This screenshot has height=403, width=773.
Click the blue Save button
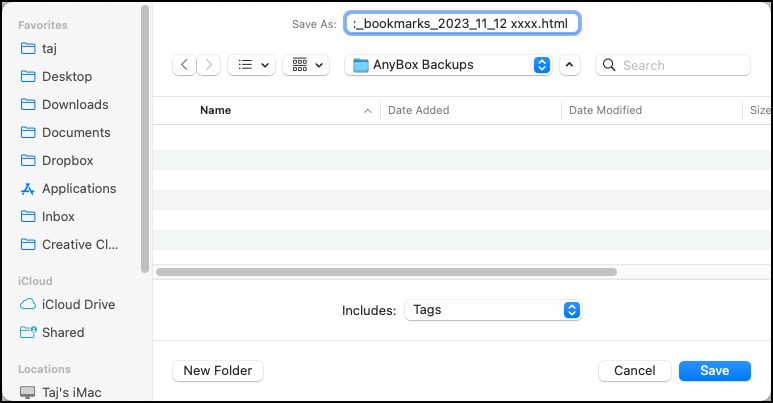click(x=715, y=370)
